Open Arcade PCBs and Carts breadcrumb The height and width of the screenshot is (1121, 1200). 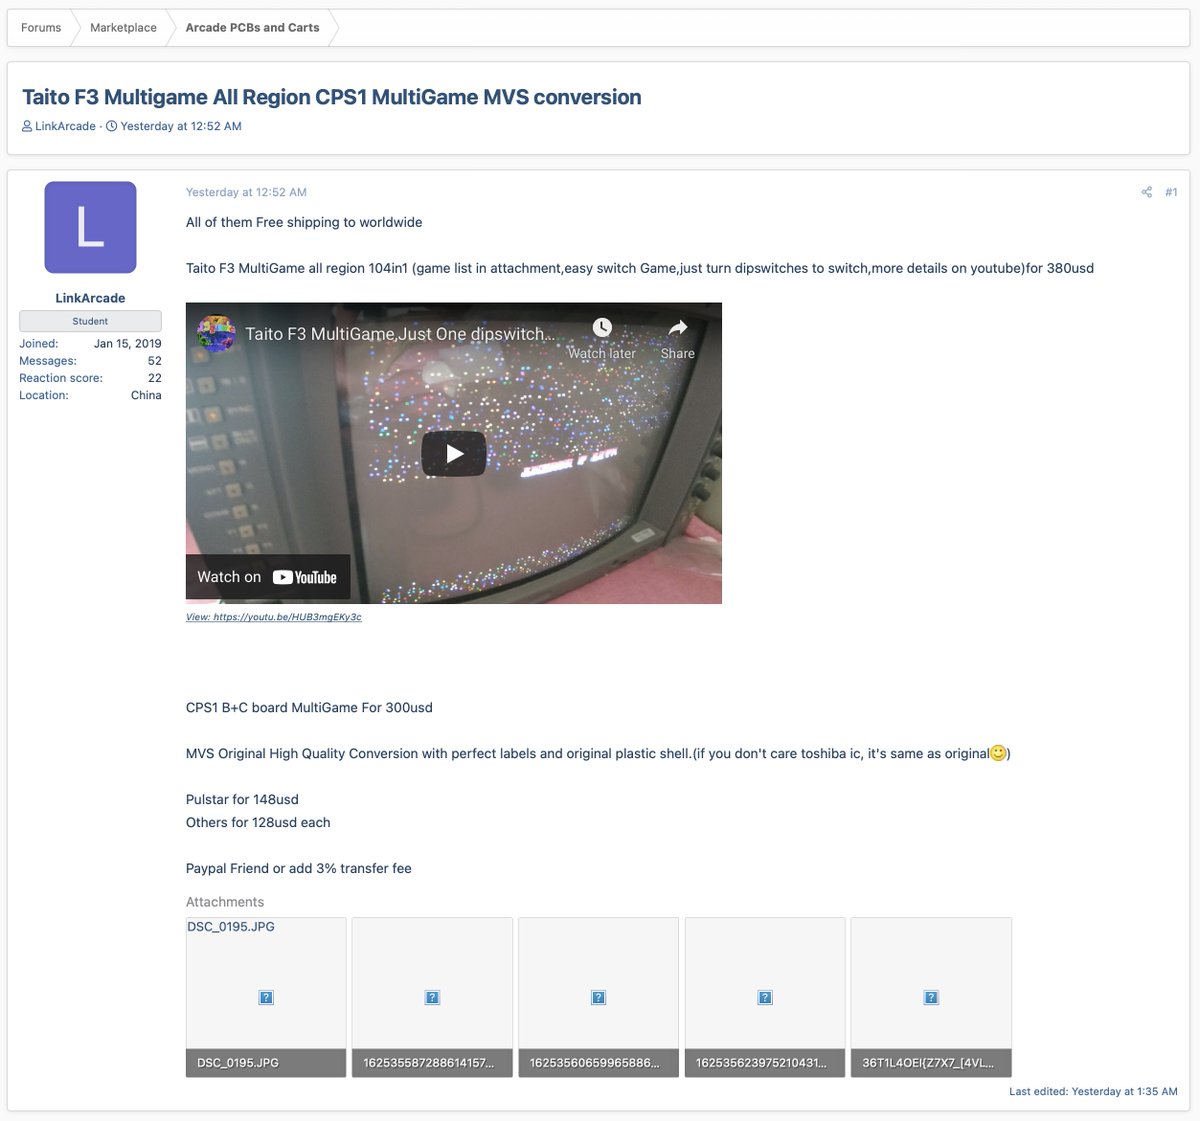click(x=252, y=28)
